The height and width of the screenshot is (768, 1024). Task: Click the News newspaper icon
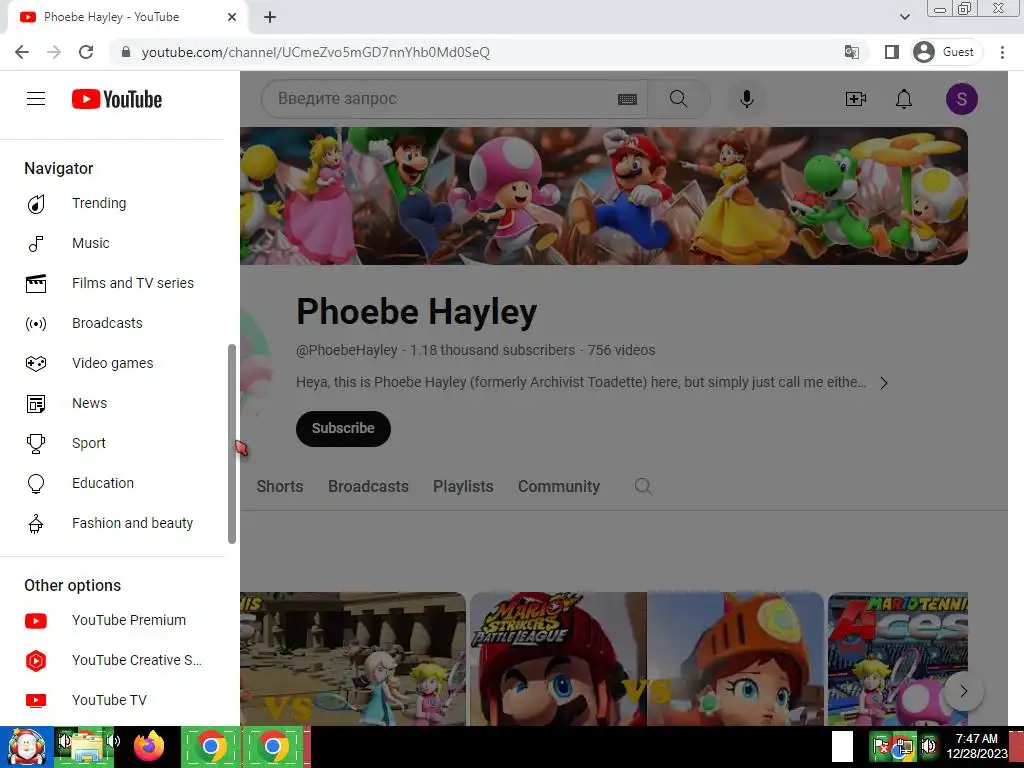click(x=36, y=404)
